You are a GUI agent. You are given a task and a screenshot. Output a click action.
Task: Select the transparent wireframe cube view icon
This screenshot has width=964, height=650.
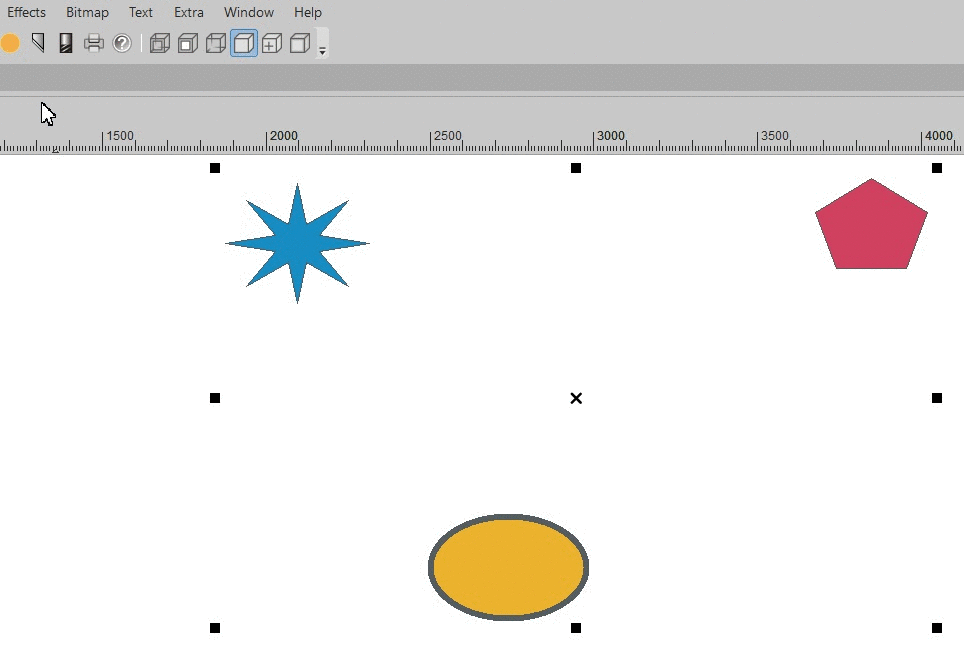click(216, 43)
